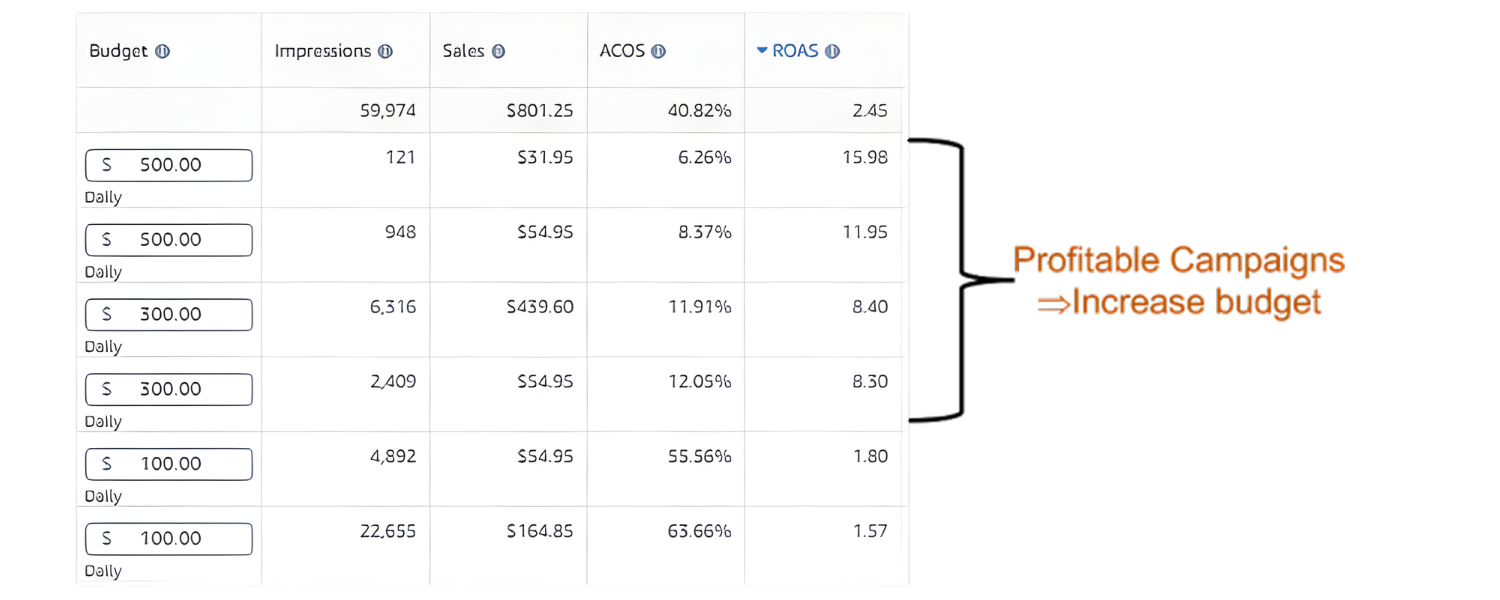Image resolution: width=1500 pixels, height=600 pixels.
Task: Select the first 300.00 budget input field
Action: pos(168,314)
